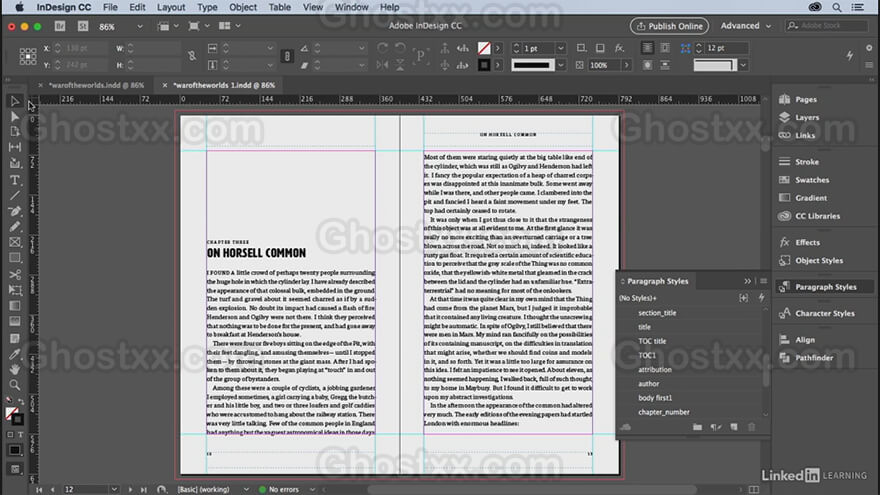Image resolution: width=880 pixels, height=495 pixels.
Task: Select the Free Transform tool
Action: click(x=15, y=290)
